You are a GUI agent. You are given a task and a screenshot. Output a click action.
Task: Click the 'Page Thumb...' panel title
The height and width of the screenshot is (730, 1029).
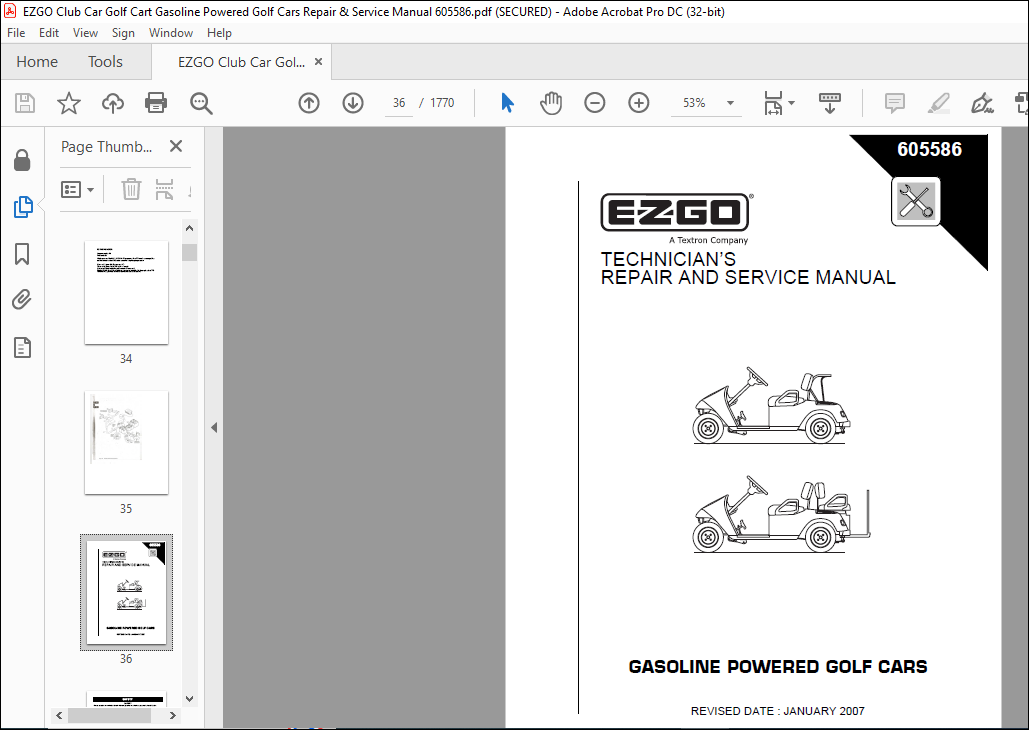(106, 146)
